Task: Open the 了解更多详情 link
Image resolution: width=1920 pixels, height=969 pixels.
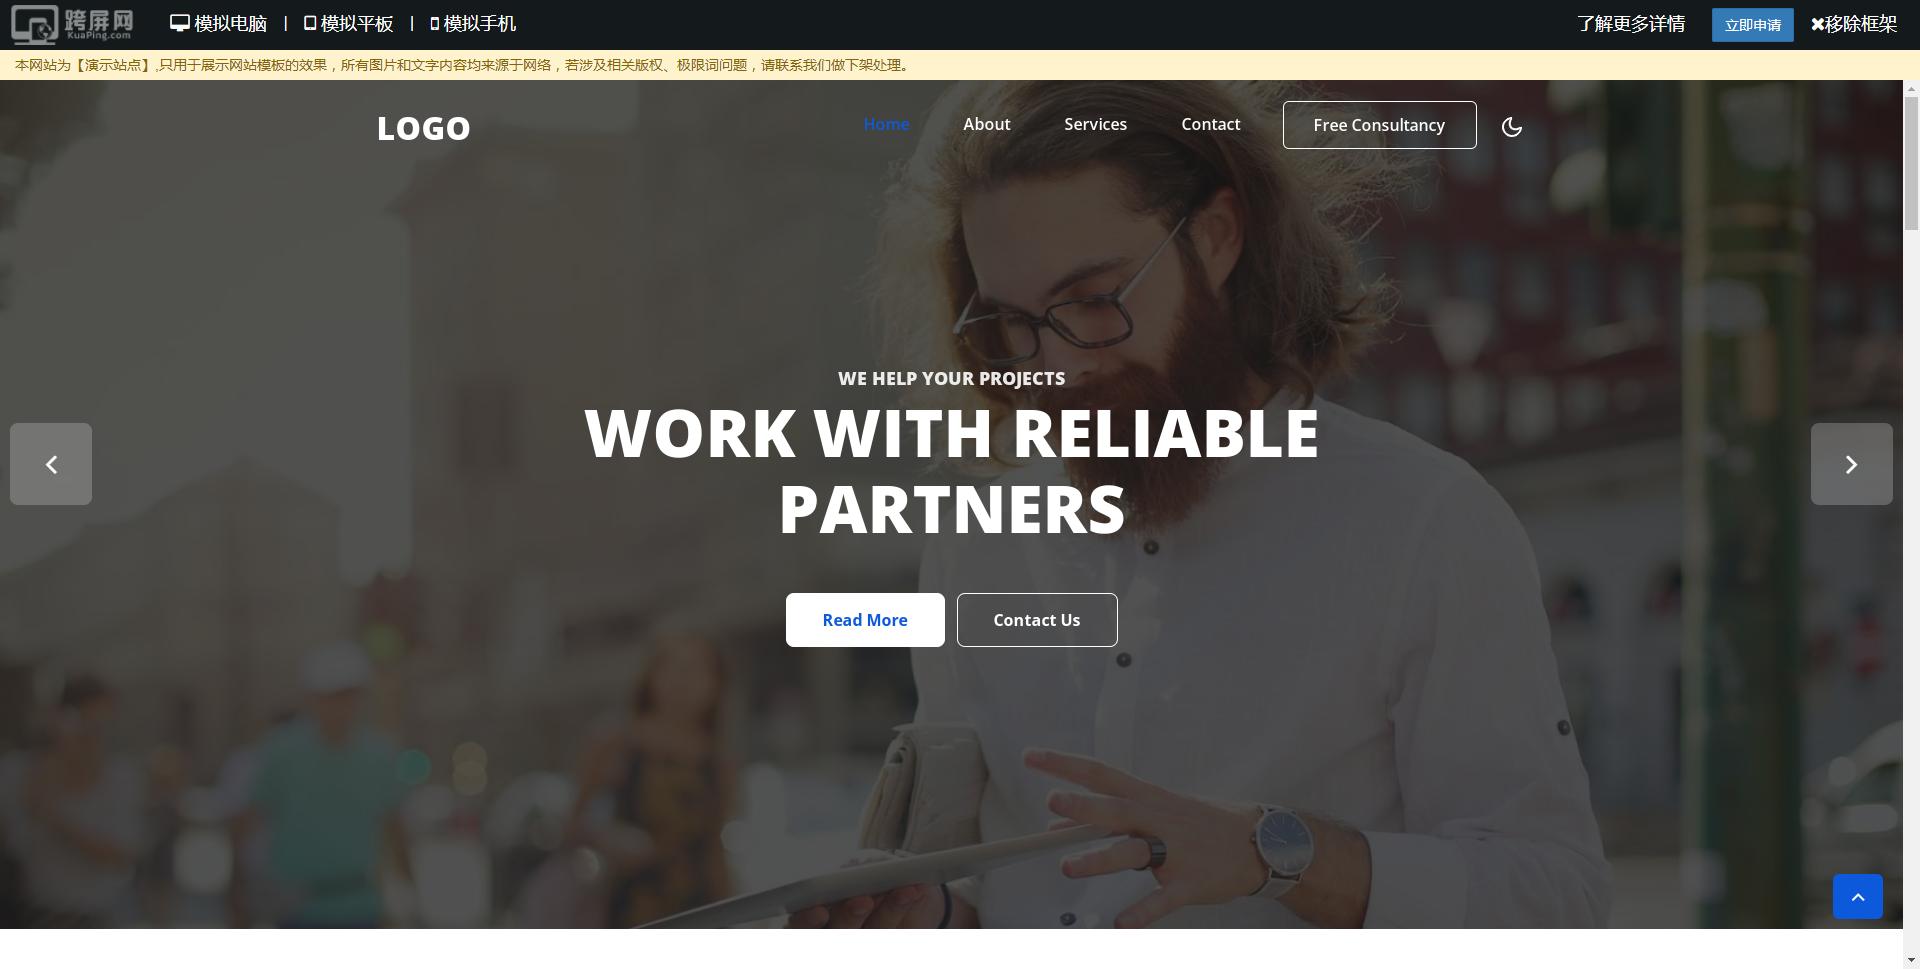Action: [x=1631, y=24]
